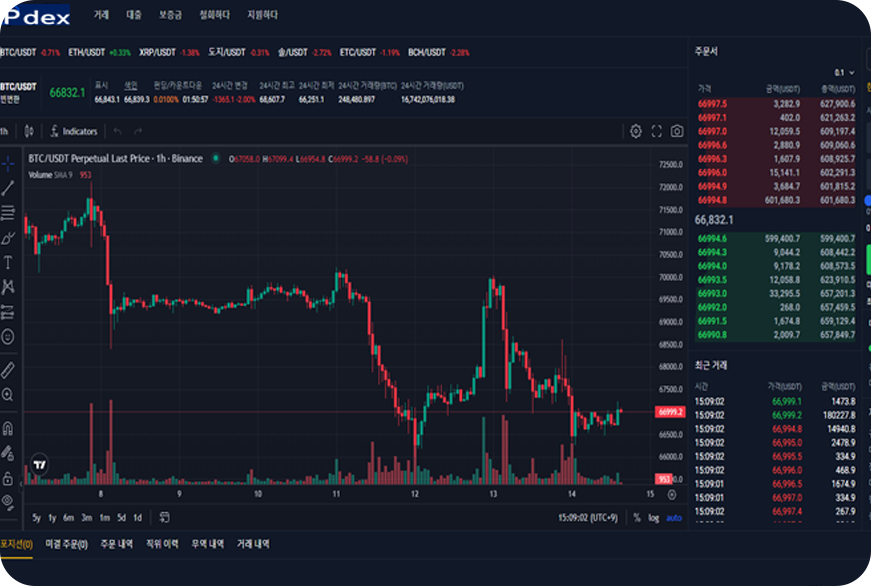Toggle percent scale on chart
This screenshot has width=871, height=586.
click(x=636, y=518)
